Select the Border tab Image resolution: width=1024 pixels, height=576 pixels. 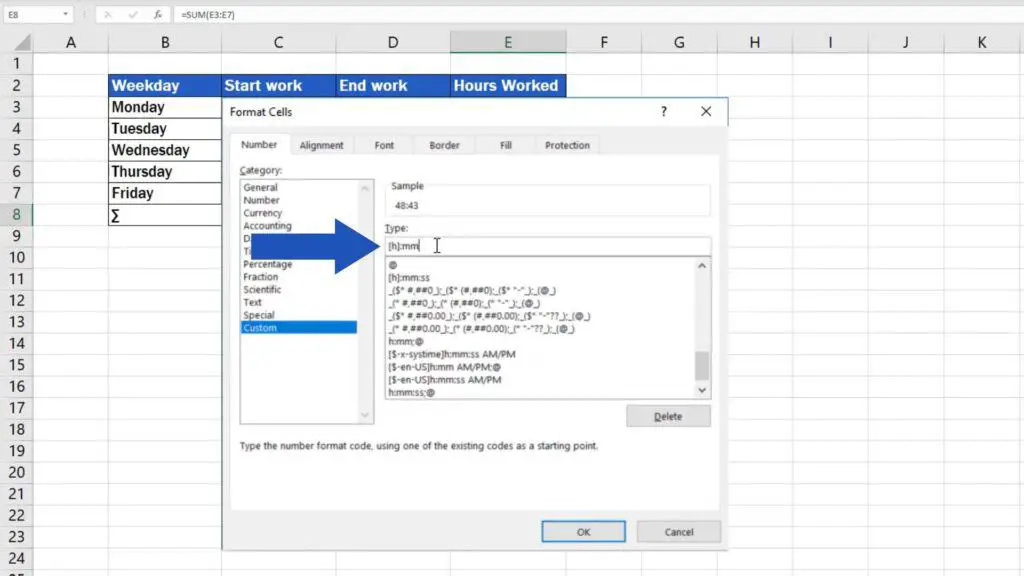[443, 145]
